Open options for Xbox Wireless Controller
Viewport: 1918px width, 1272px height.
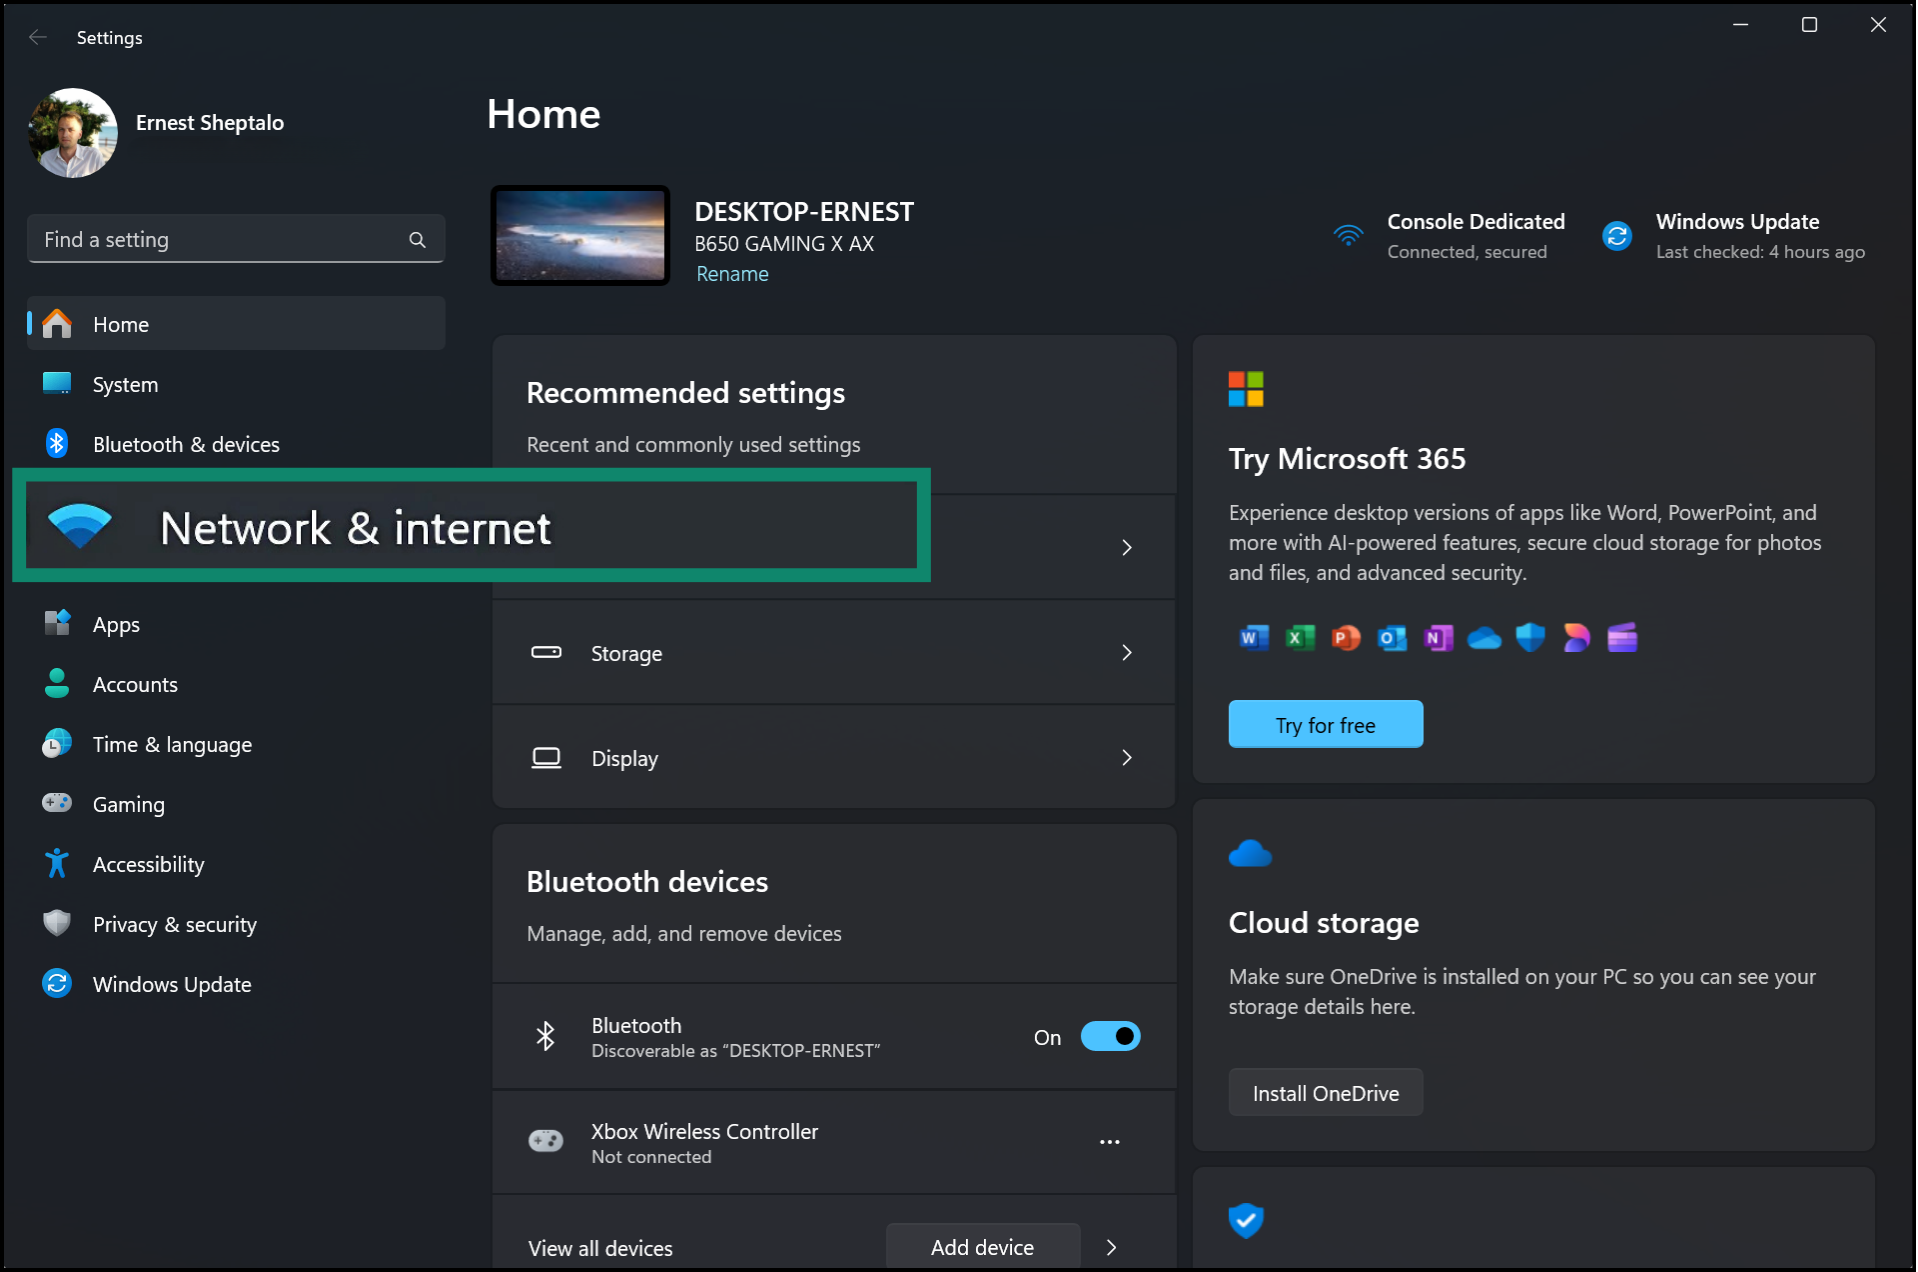point(1108,1142)
